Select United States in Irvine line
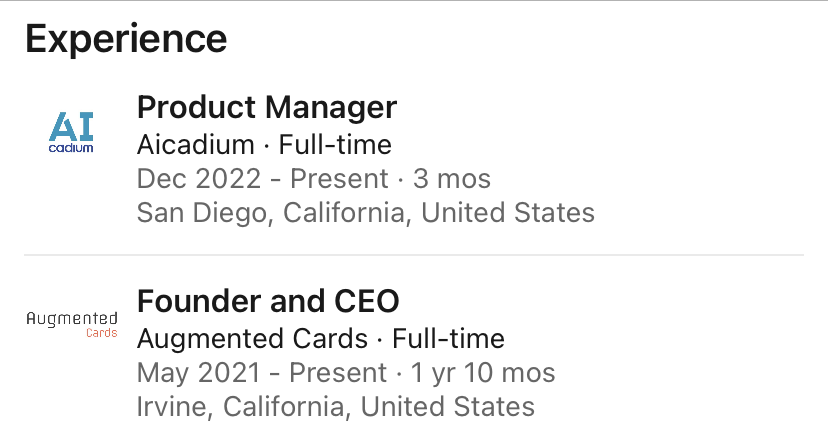Image resolution: width=828 pixels, height=445 pixels. coord(447,406)
